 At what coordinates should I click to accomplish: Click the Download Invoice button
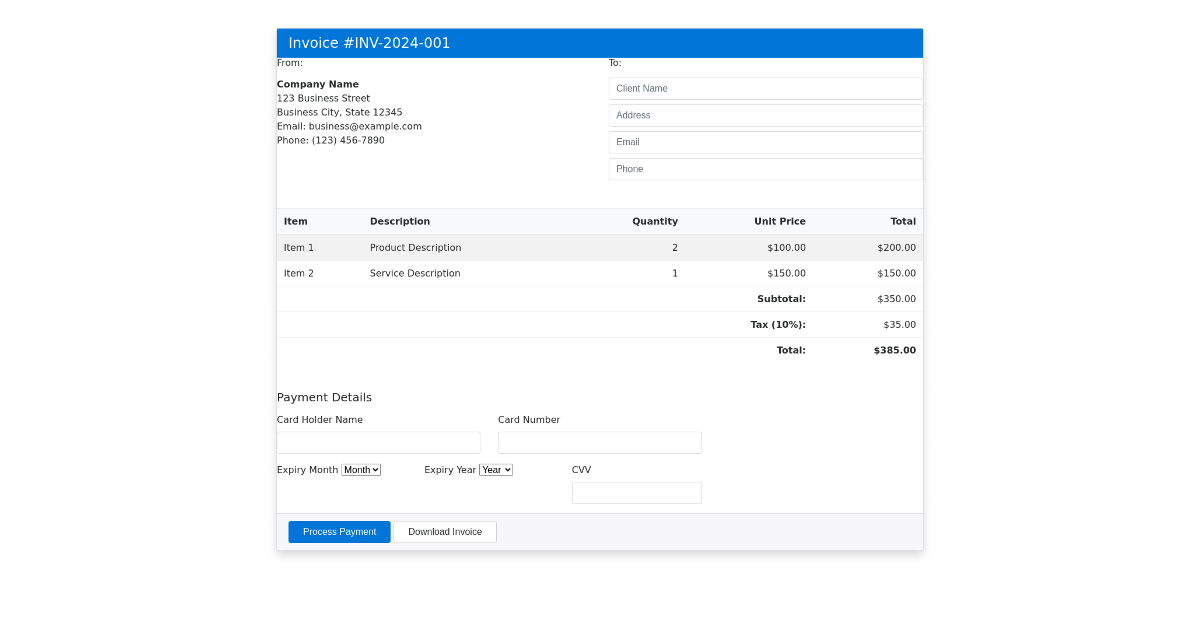point(444,531)
